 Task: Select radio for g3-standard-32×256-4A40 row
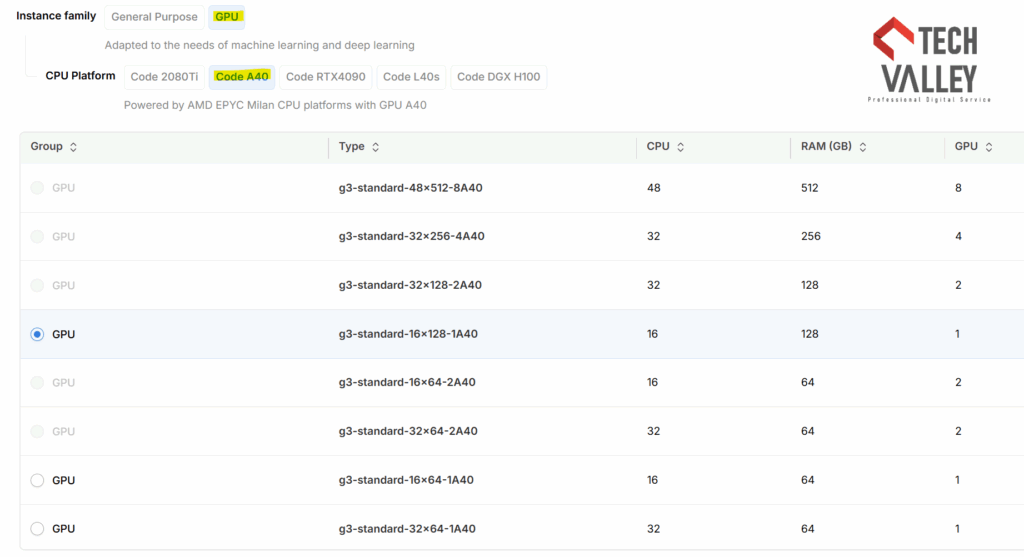point(37,236)
